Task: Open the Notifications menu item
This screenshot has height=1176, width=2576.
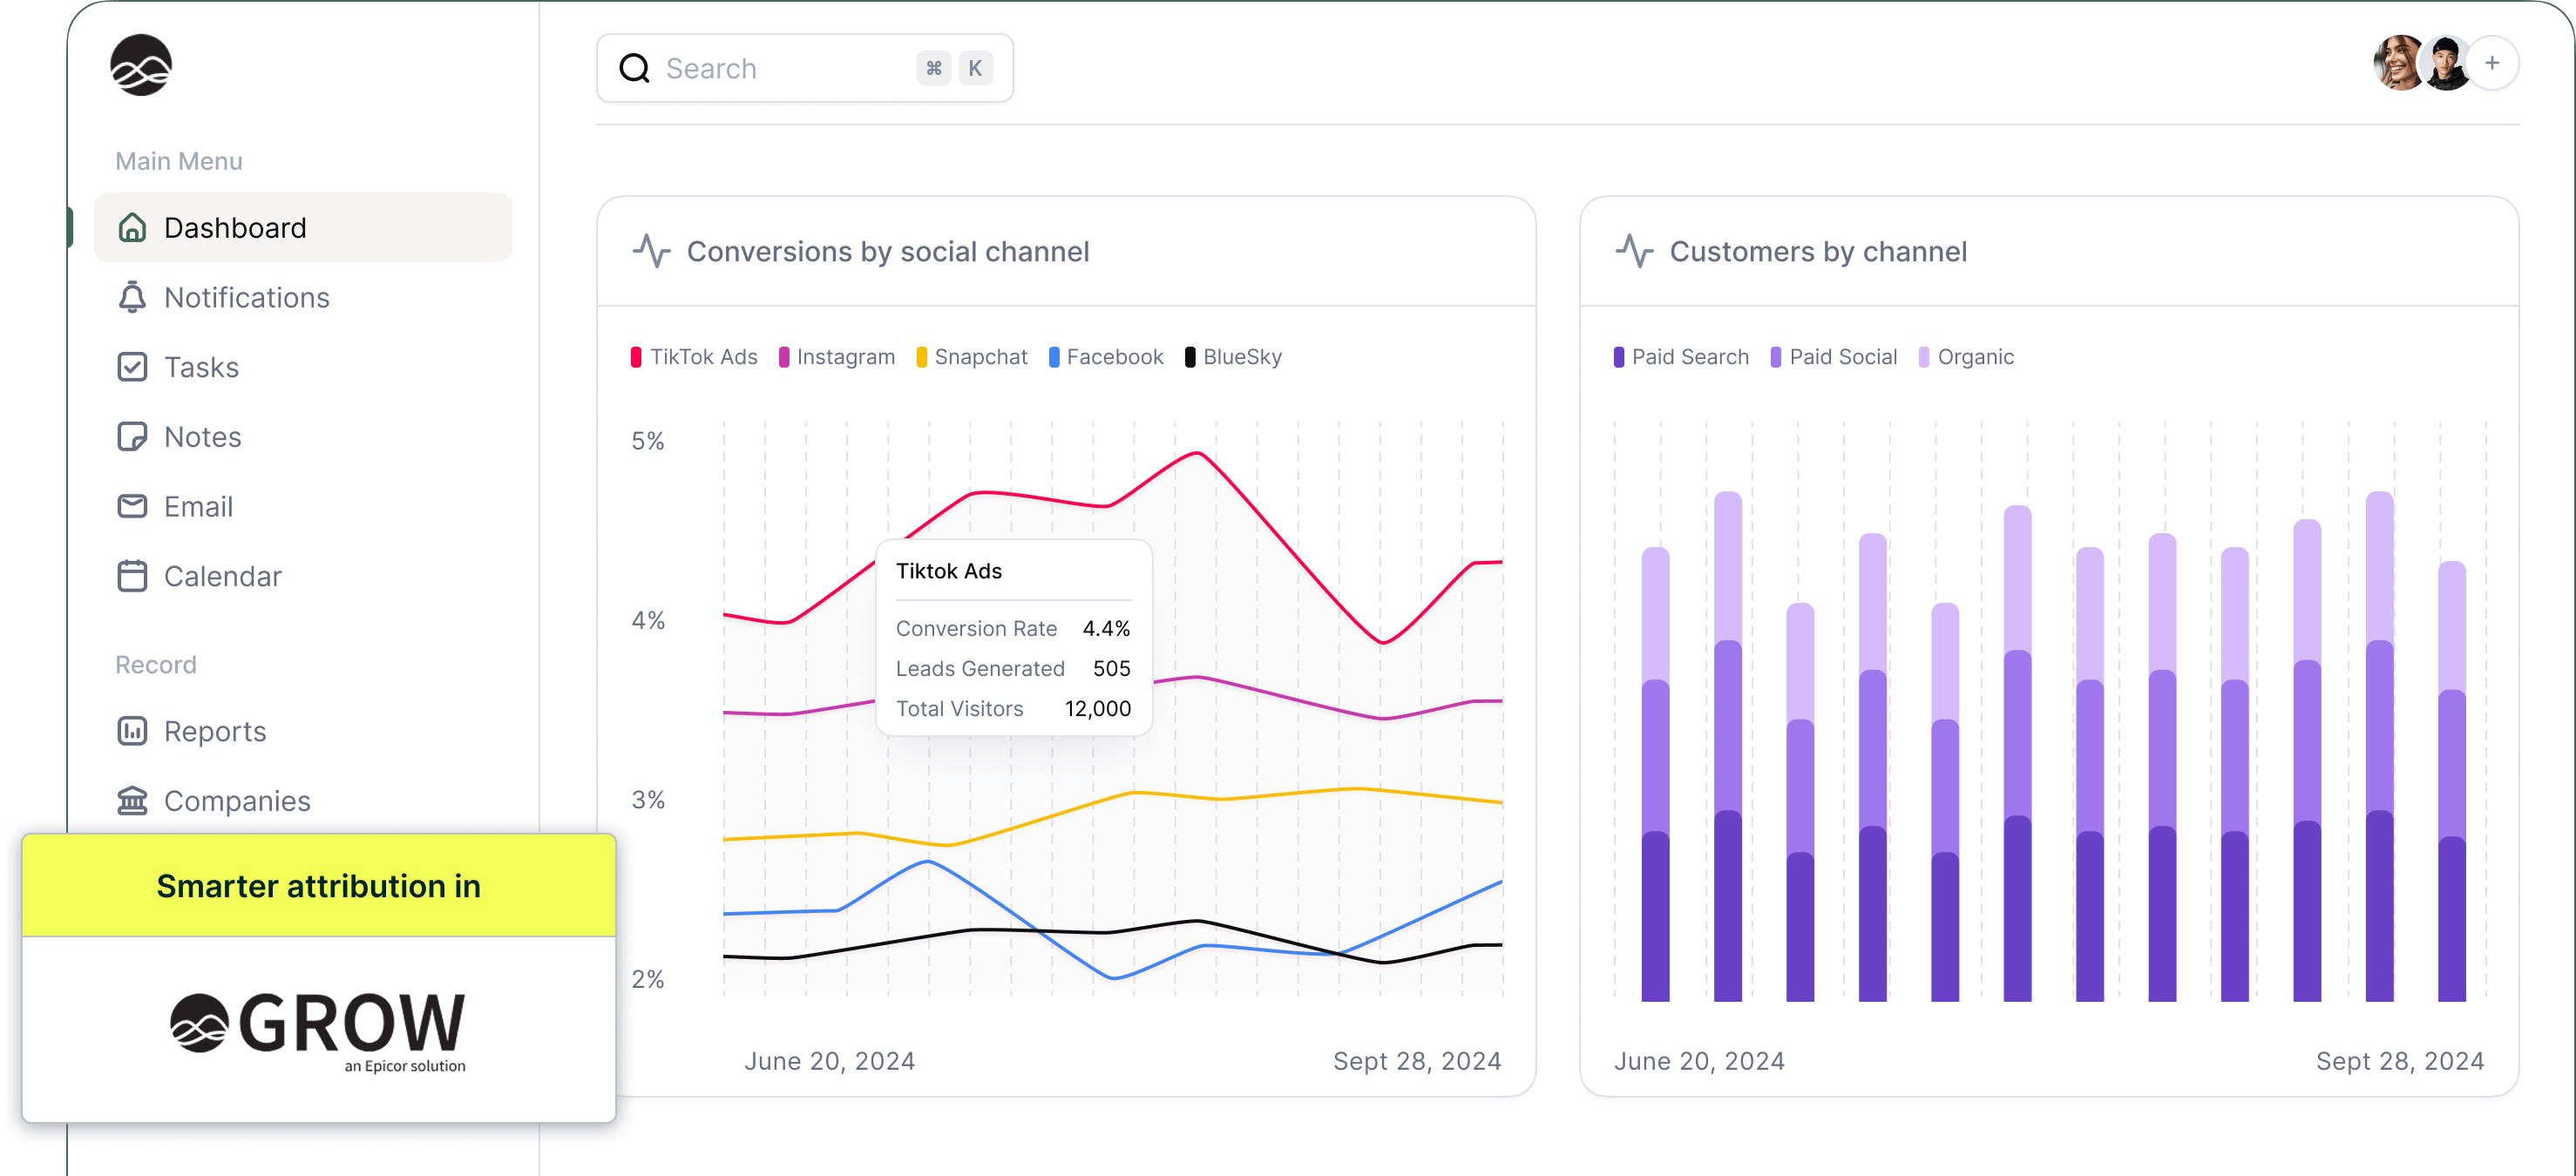Action: tap(246, 298)
